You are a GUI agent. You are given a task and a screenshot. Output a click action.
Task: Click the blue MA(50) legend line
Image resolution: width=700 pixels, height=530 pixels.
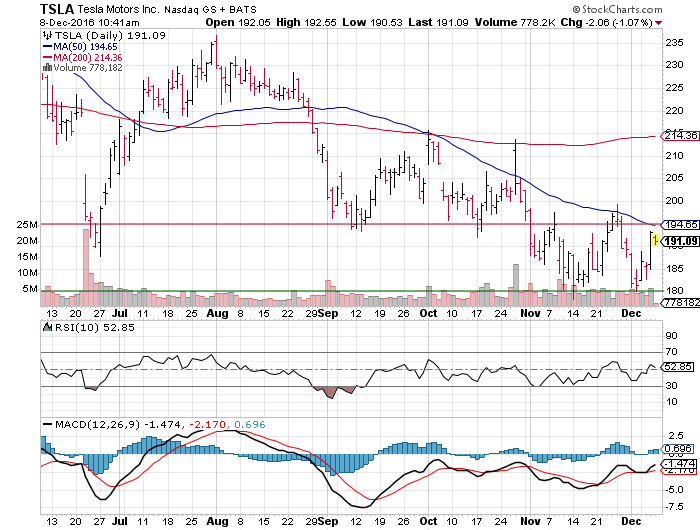point(47,46)
